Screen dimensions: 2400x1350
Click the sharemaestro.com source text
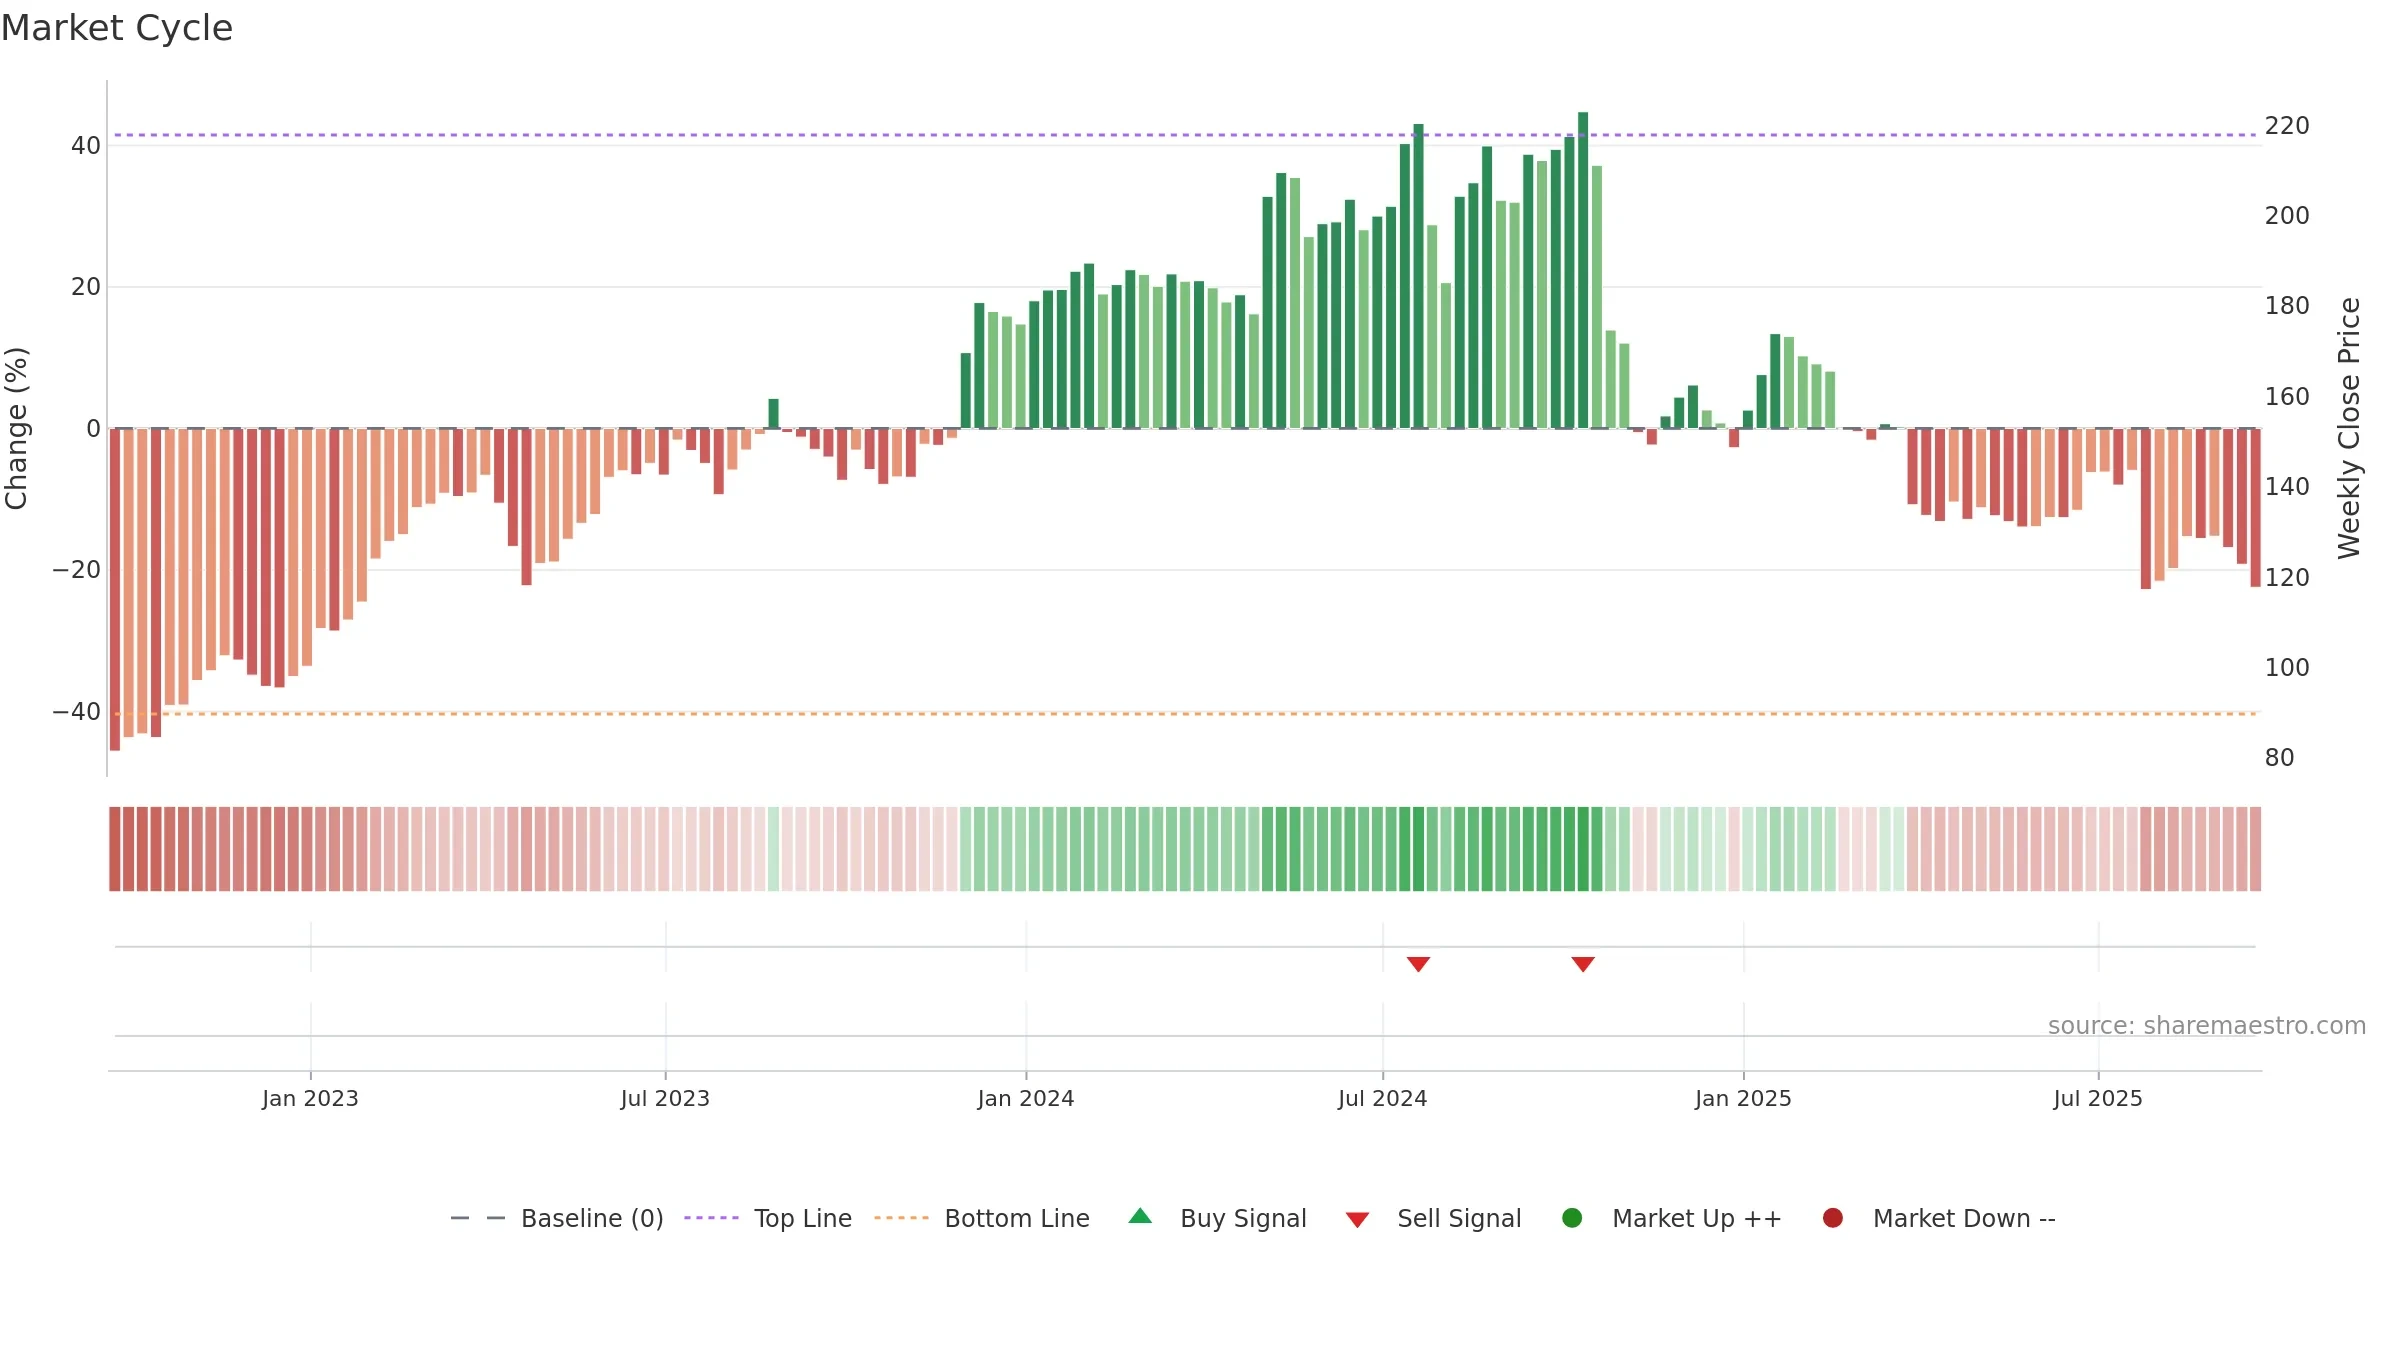click(x=2207, y=1026)
